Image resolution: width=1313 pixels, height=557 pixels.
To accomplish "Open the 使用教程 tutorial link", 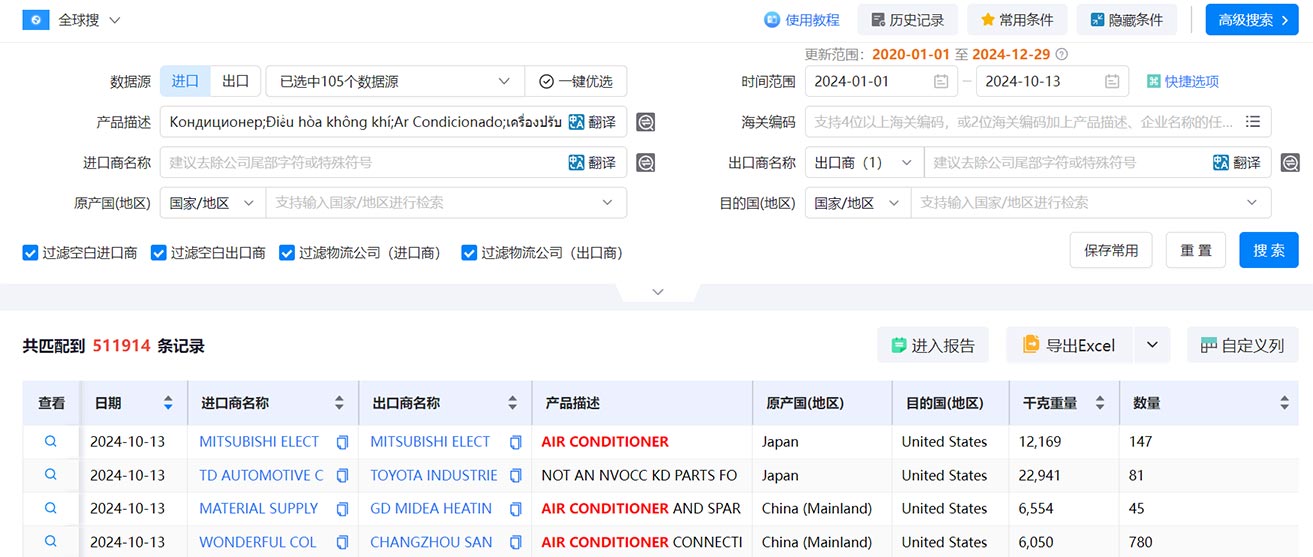I will [x=802, y=20].
